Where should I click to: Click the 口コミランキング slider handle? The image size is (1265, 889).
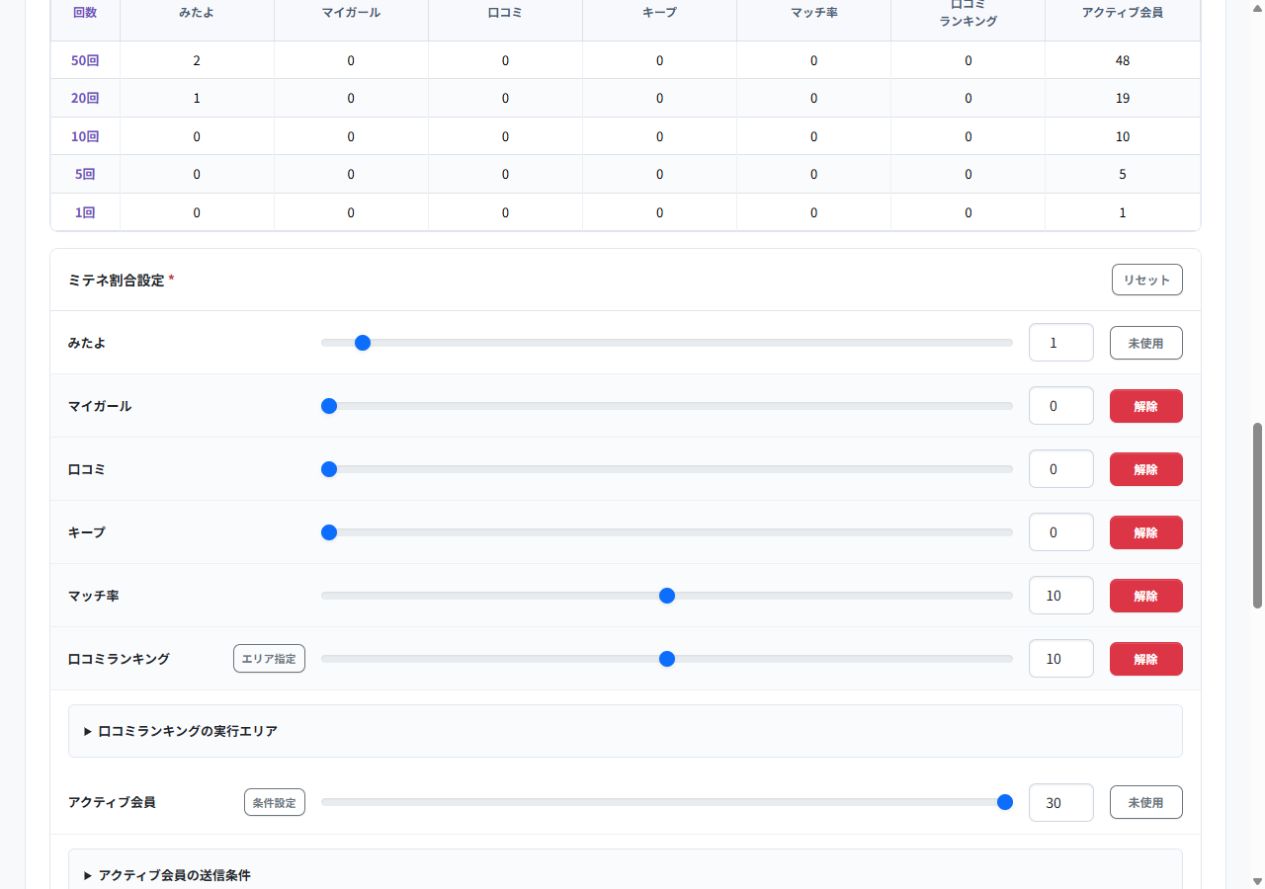tap(667, 659)
